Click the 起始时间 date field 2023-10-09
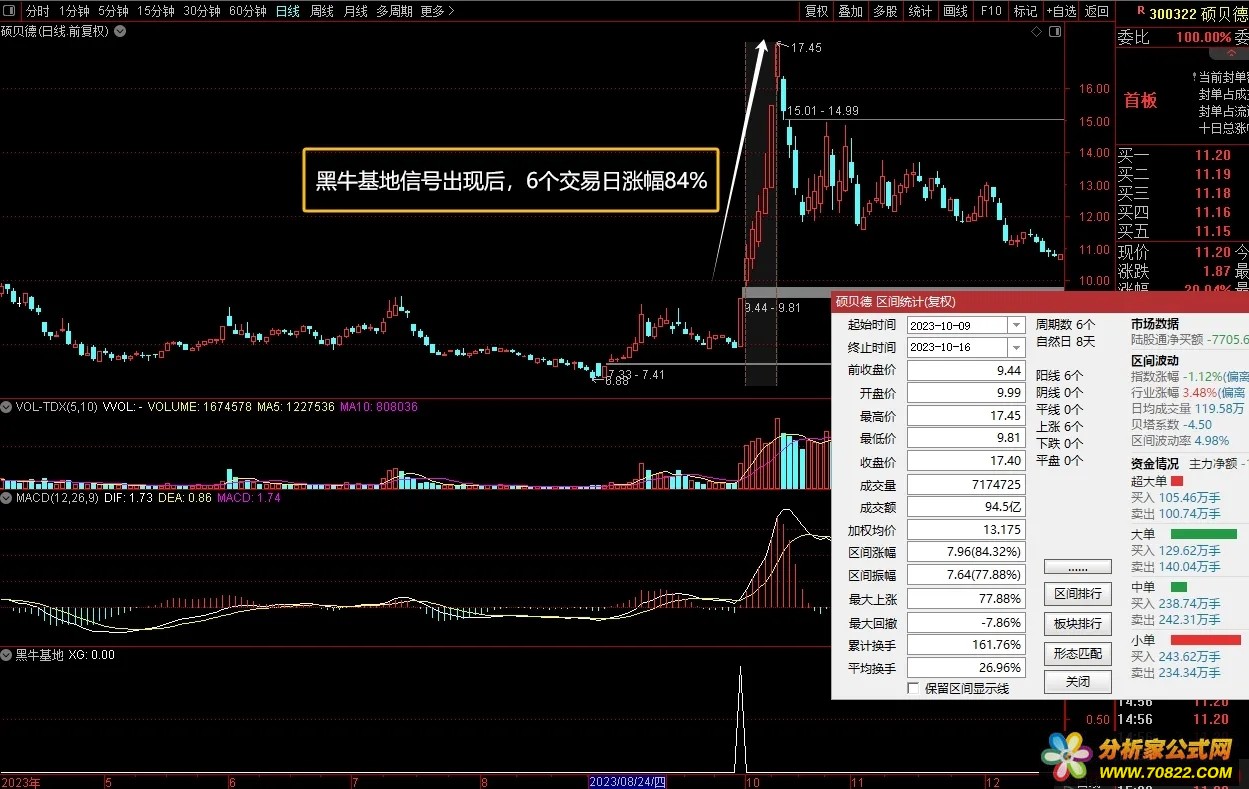 click(958, 325)
